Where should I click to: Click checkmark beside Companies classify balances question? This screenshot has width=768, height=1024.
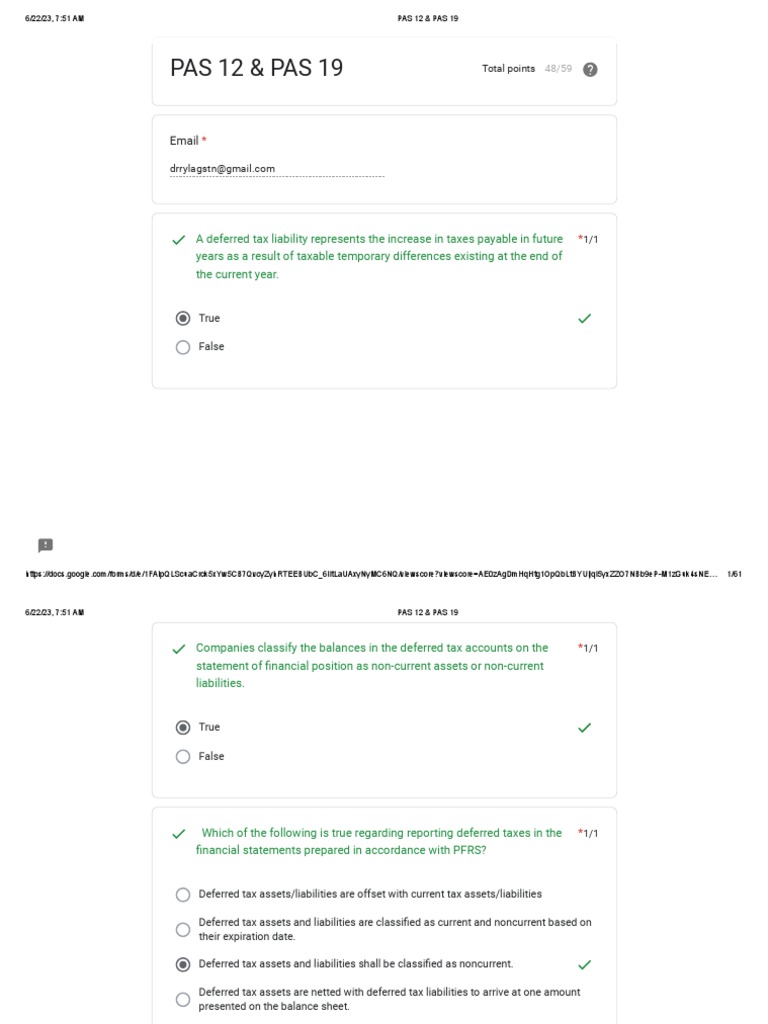179,649
